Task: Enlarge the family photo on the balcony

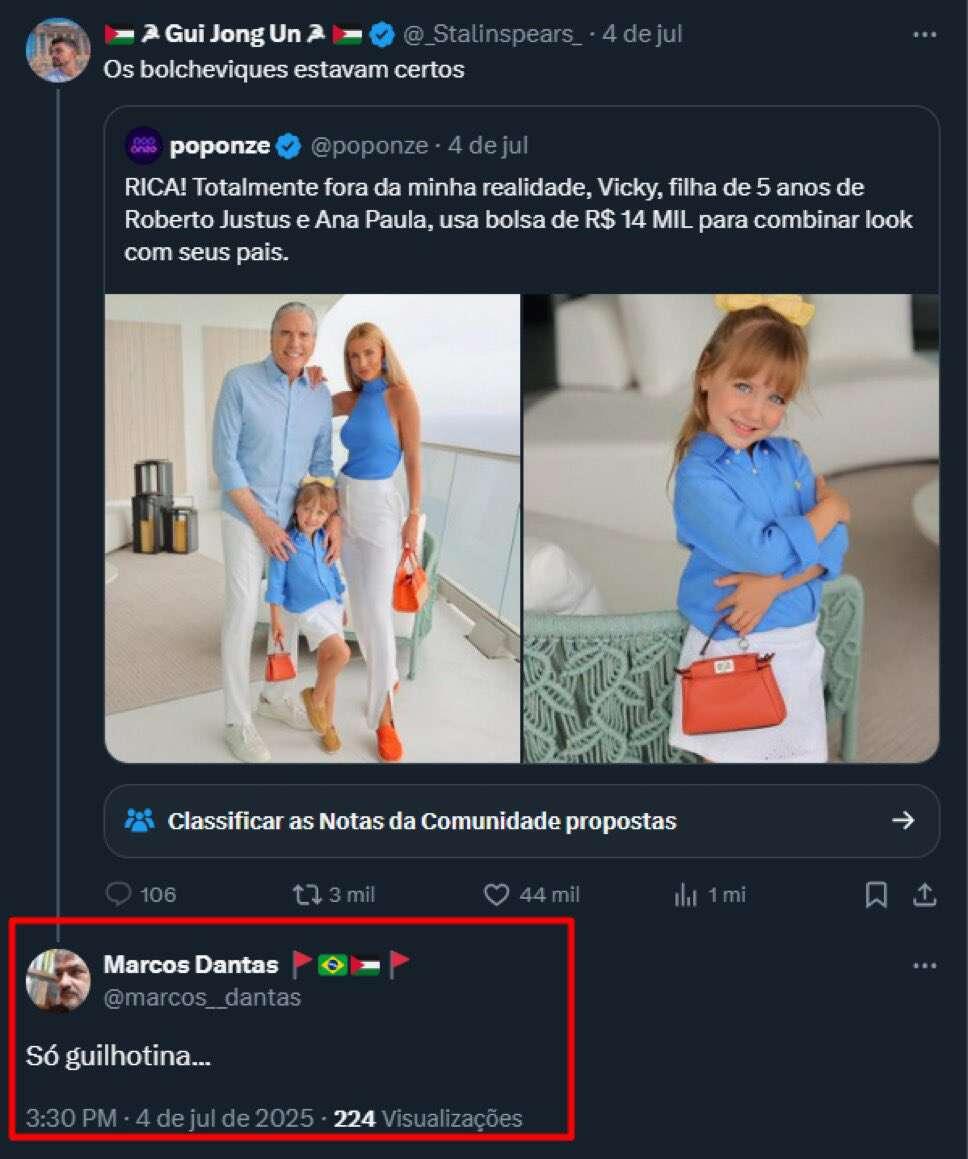Action: pos(313,528)
